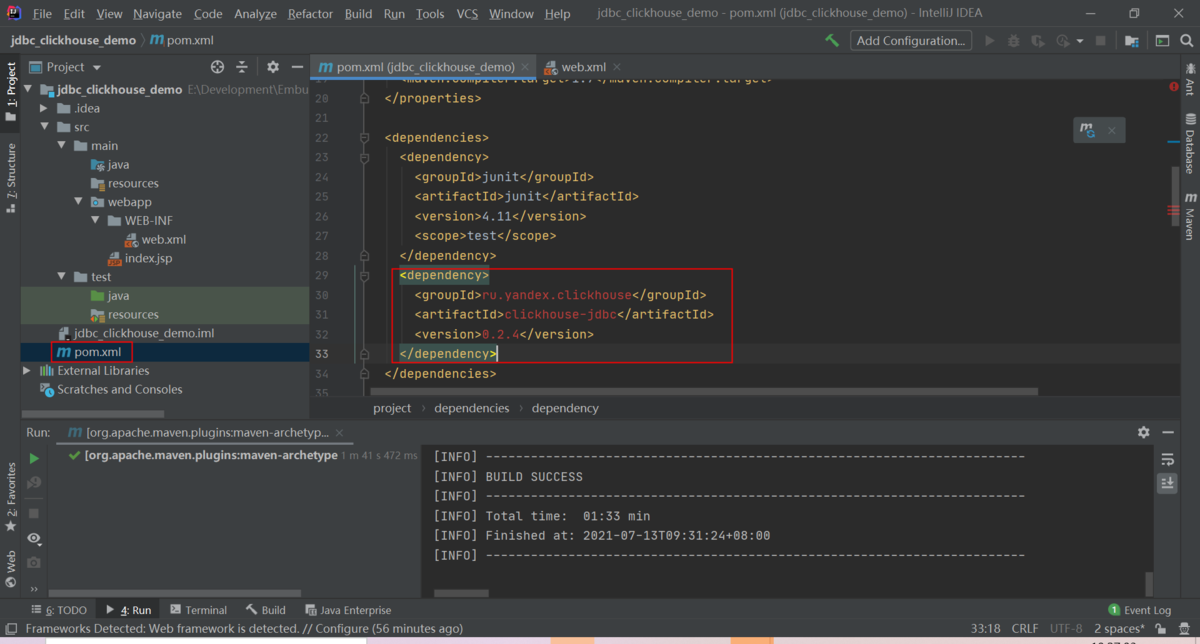Open Java Enterprise tool window
This screenshot has height=644, width=1200.
tap(348, 610)
